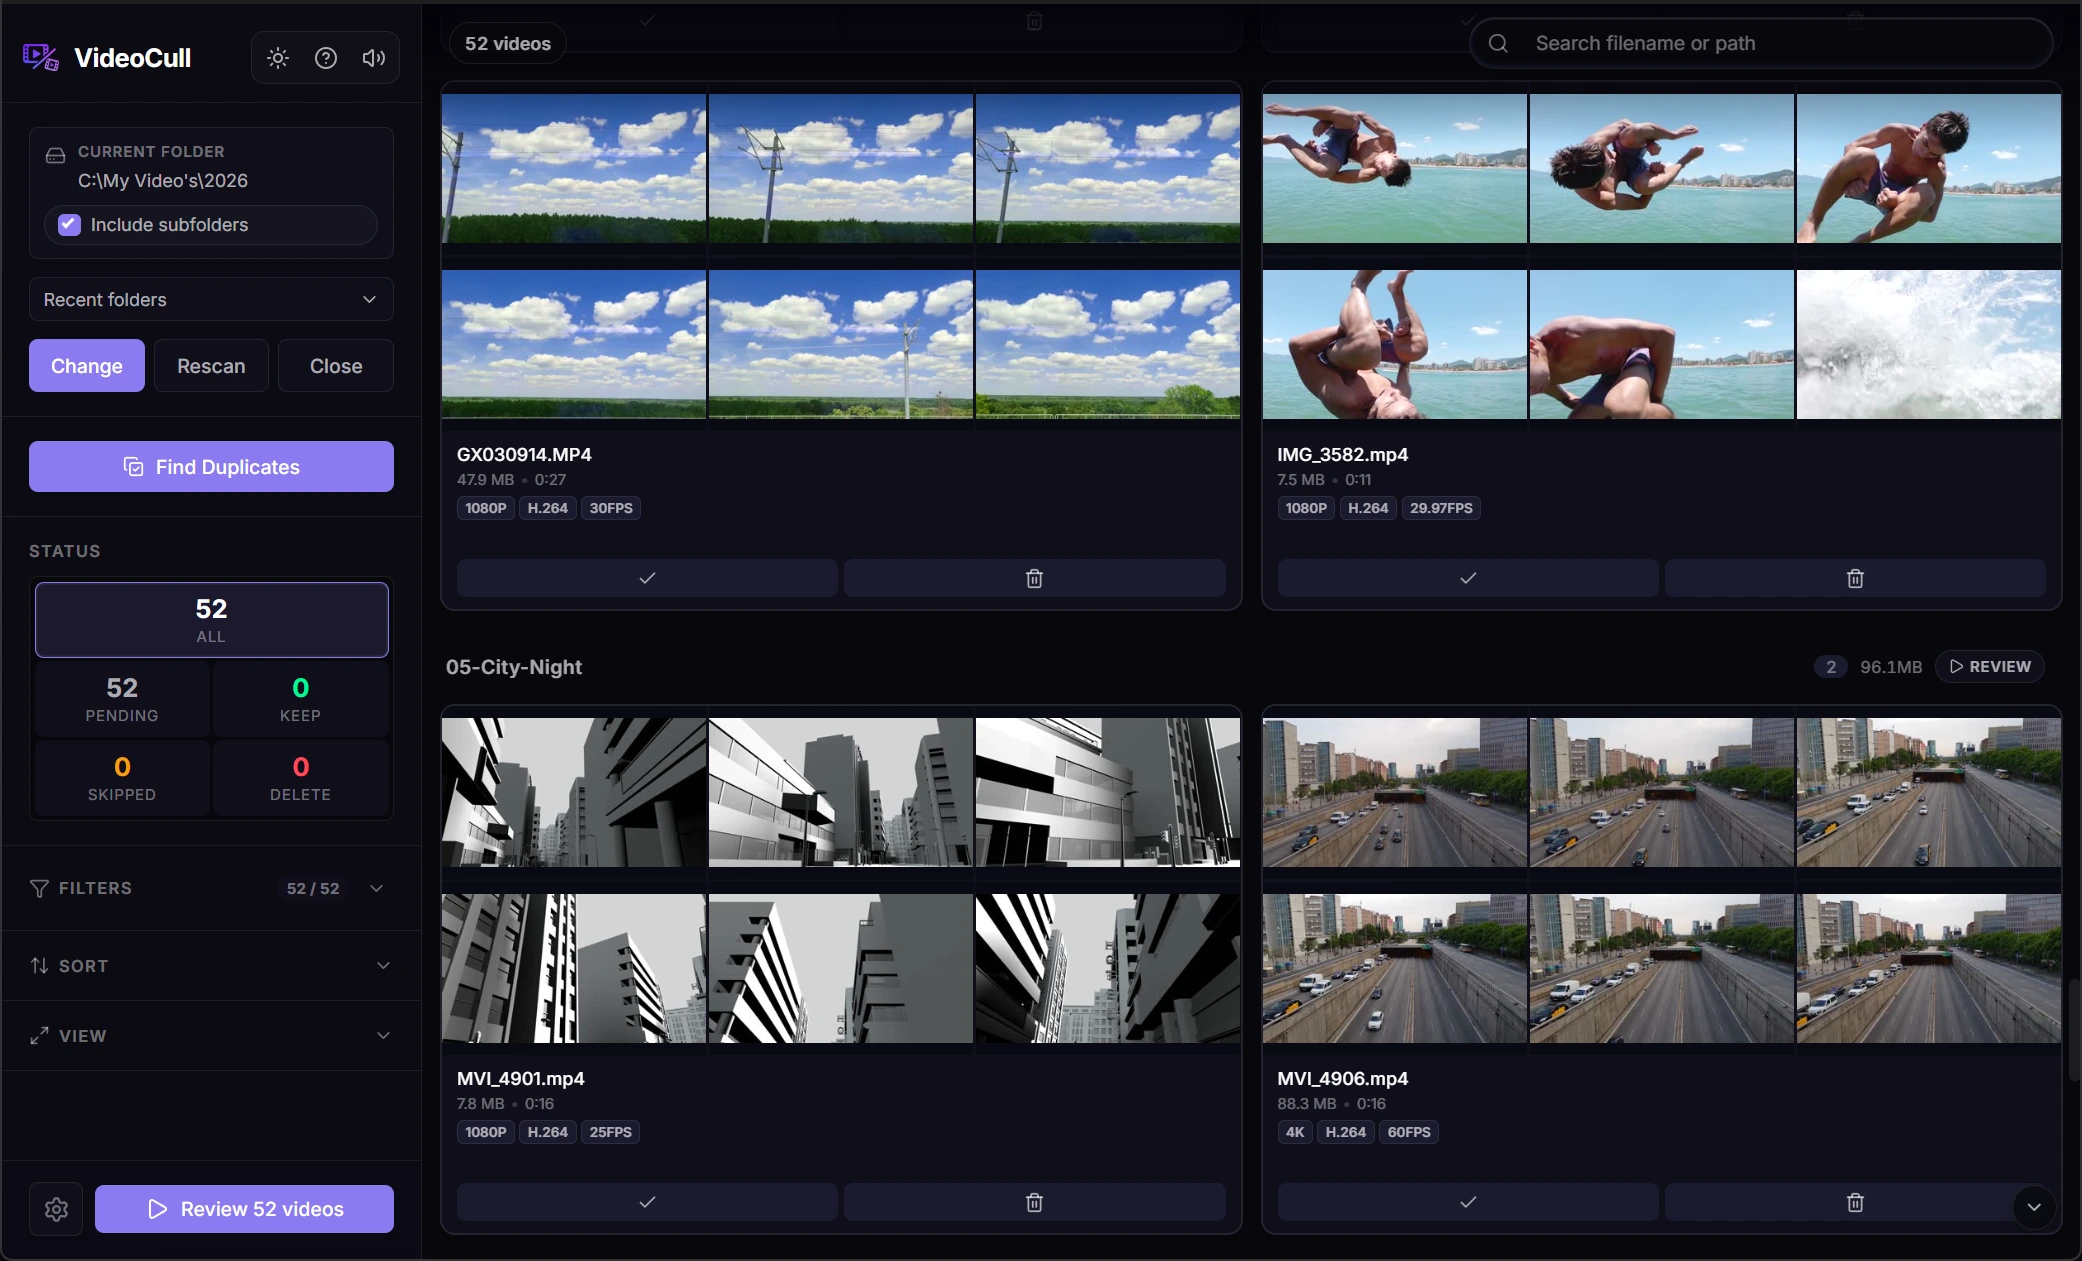This screenshot has height=1261, width=2082.
Task: Mark MVI_4906.mp4 as keep with checkmark
Action: pyautogui.click(x=1468, y=1202)
